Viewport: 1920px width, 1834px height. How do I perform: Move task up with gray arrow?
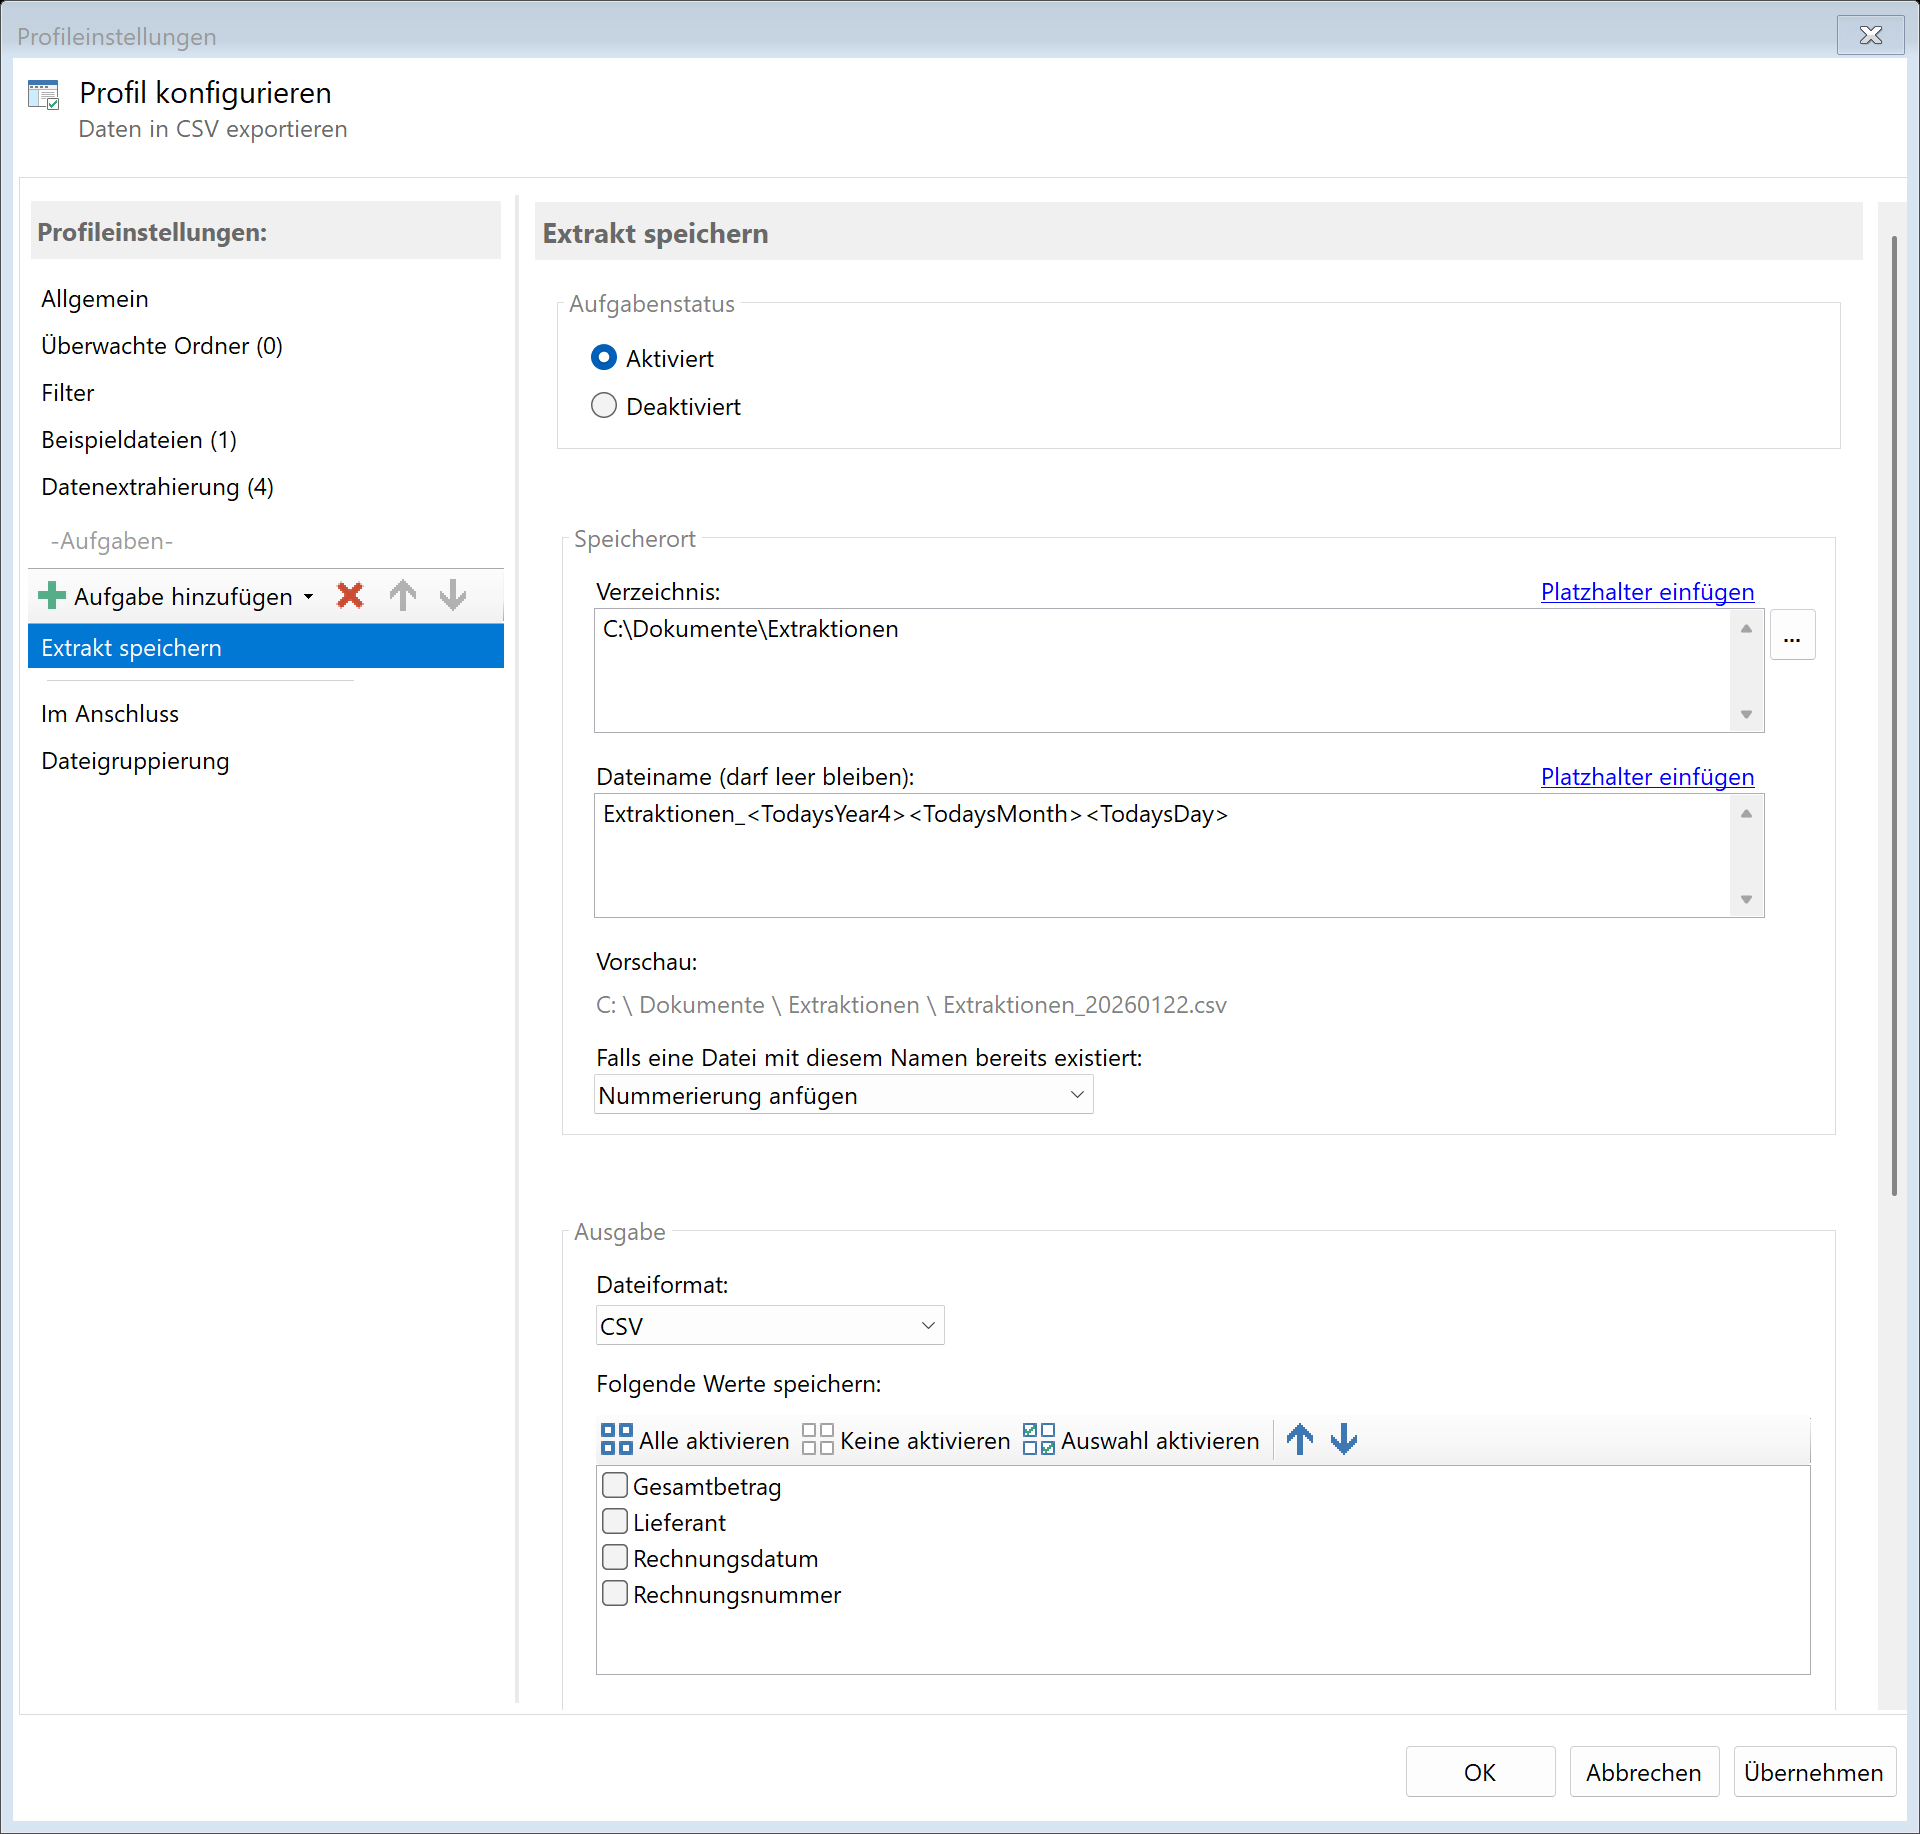point(403,596)
